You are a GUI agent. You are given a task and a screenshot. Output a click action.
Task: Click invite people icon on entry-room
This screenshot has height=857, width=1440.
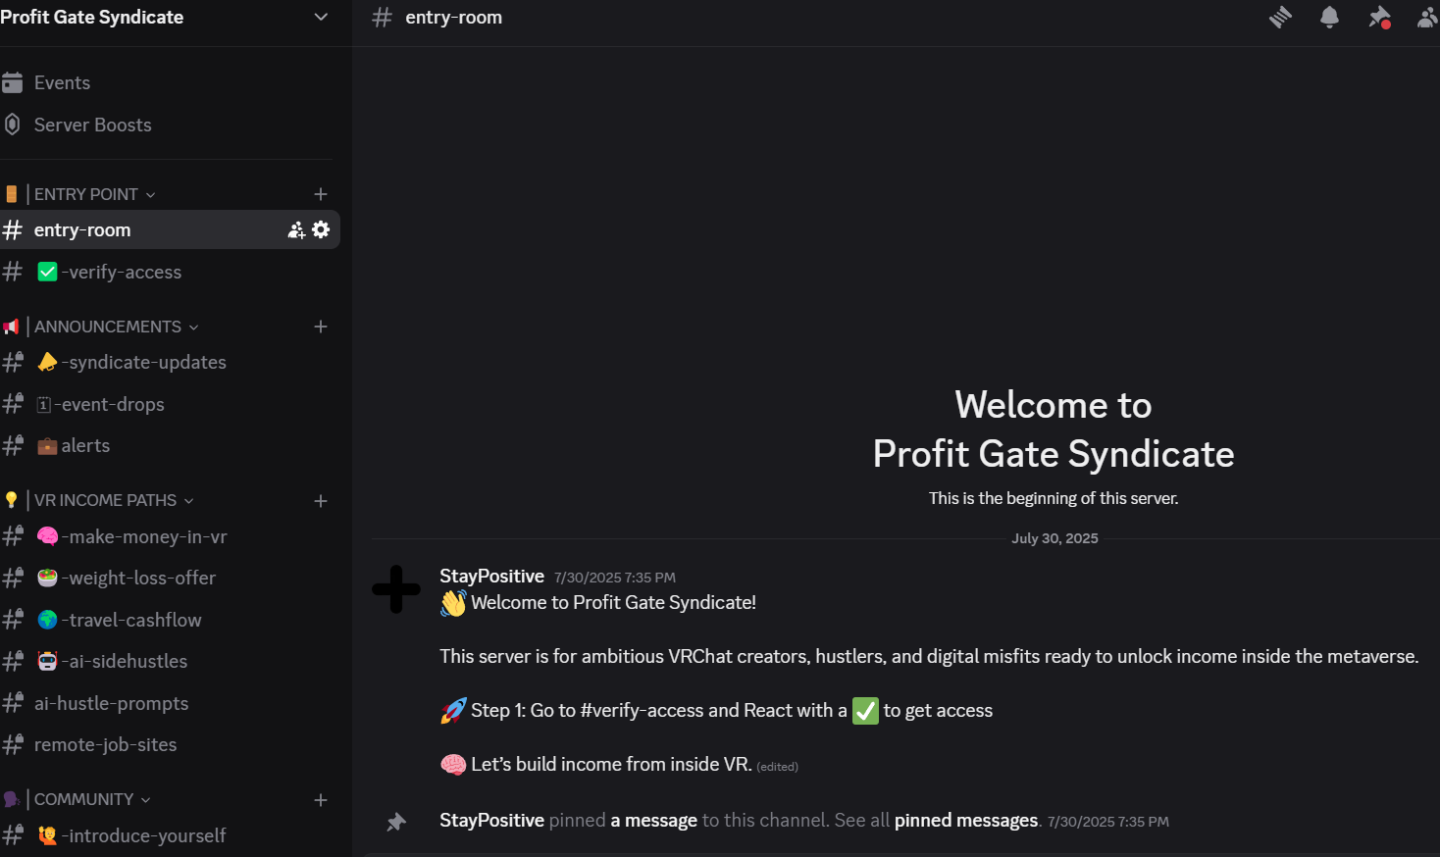296,230
